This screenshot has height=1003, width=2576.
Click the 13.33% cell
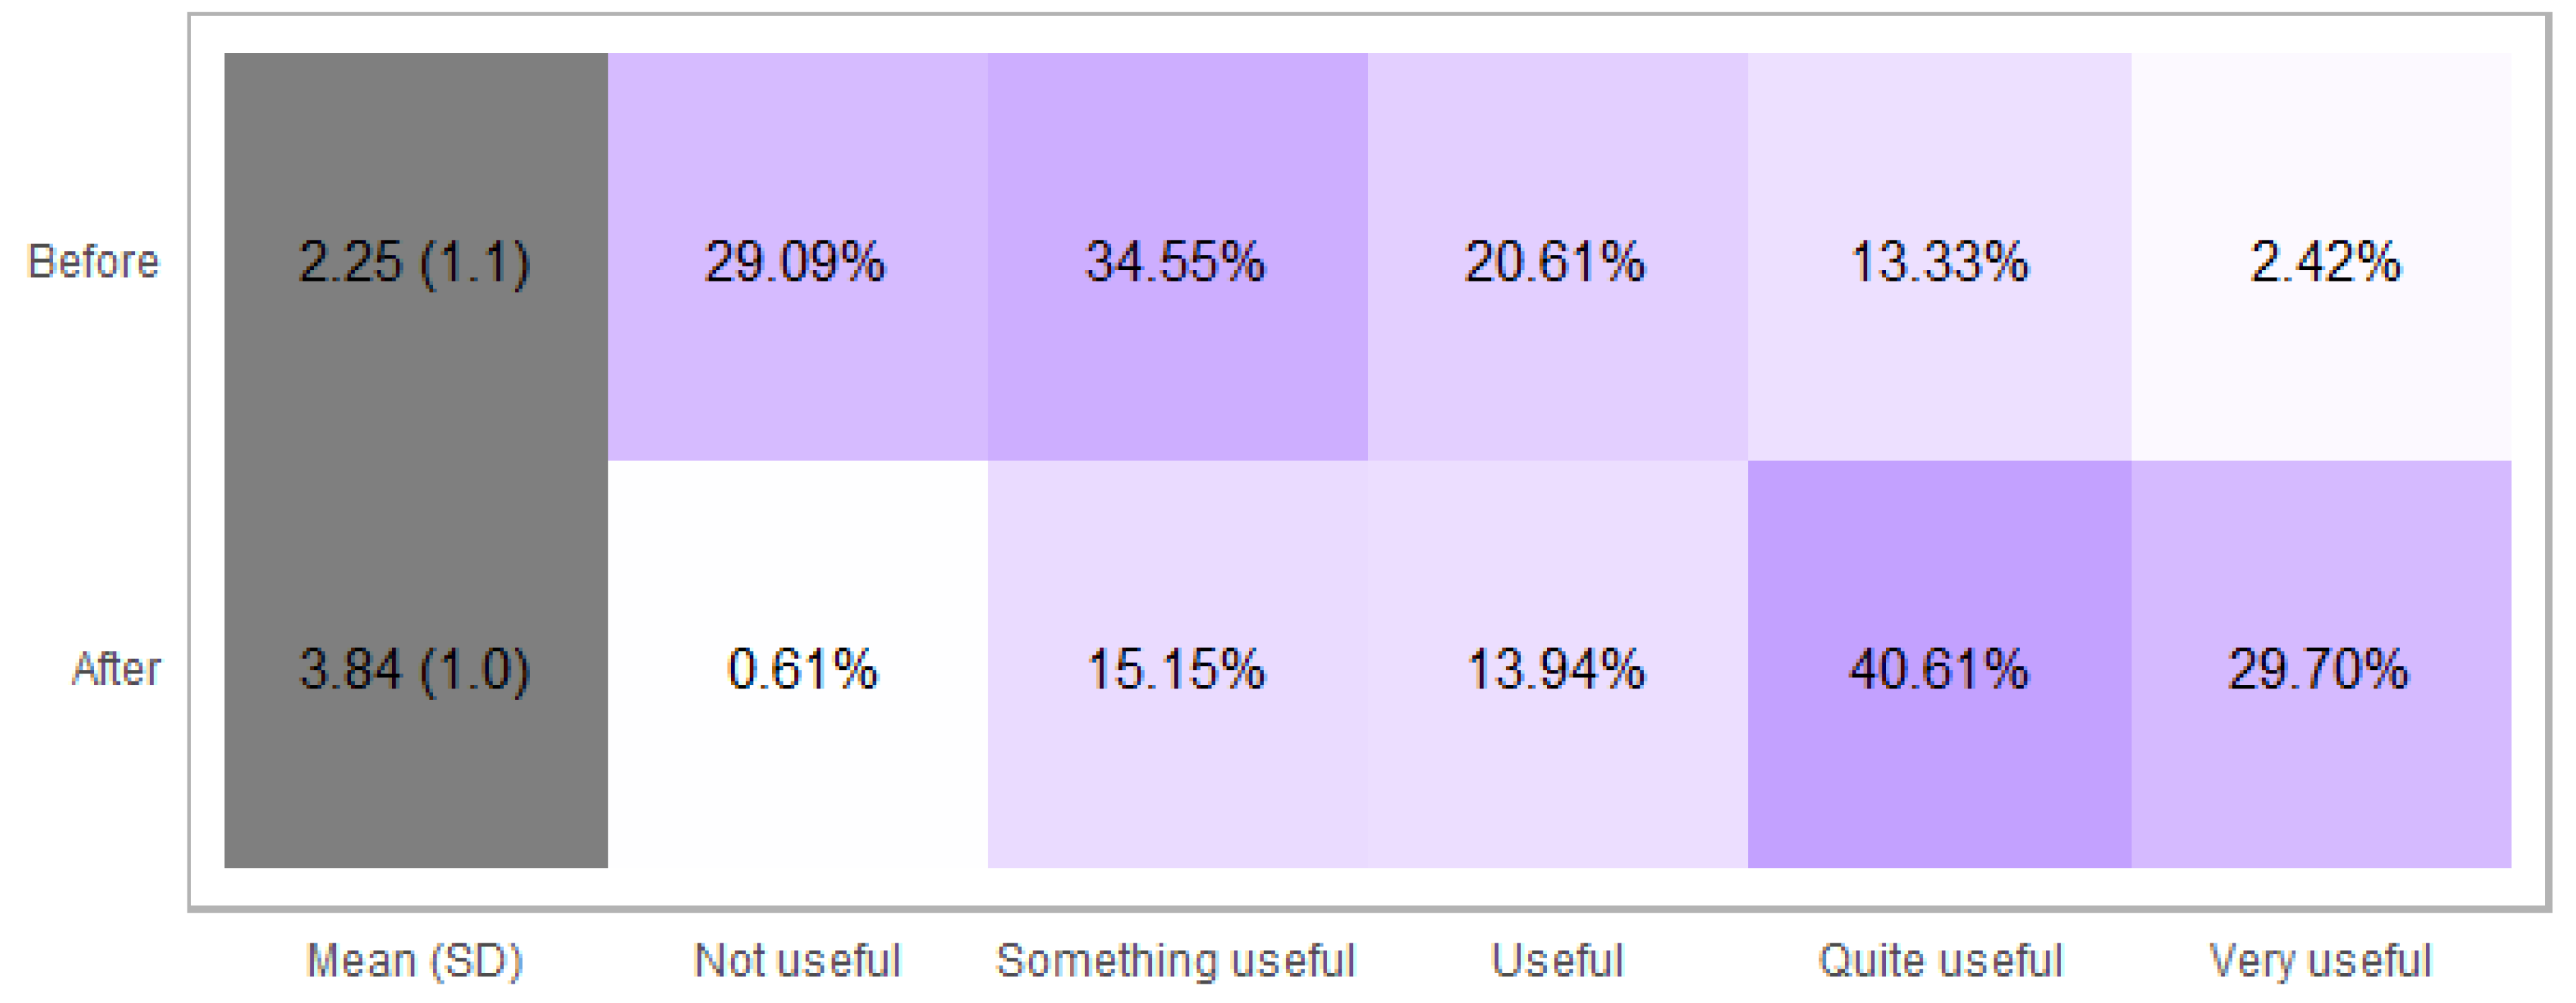1939,262
